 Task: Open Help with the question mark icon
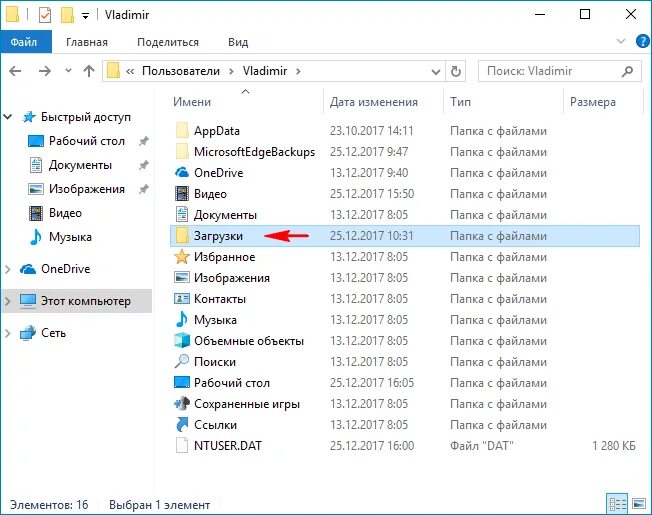(x=642, y=42)
